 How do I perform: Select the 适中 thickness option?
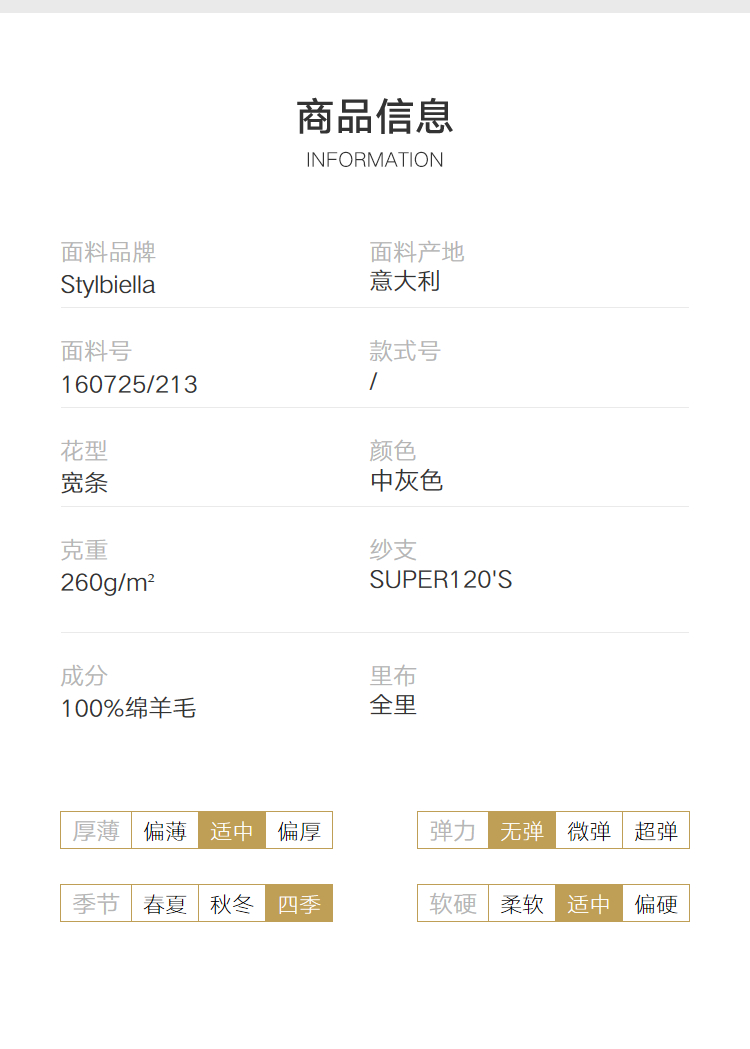click(232, 830)
